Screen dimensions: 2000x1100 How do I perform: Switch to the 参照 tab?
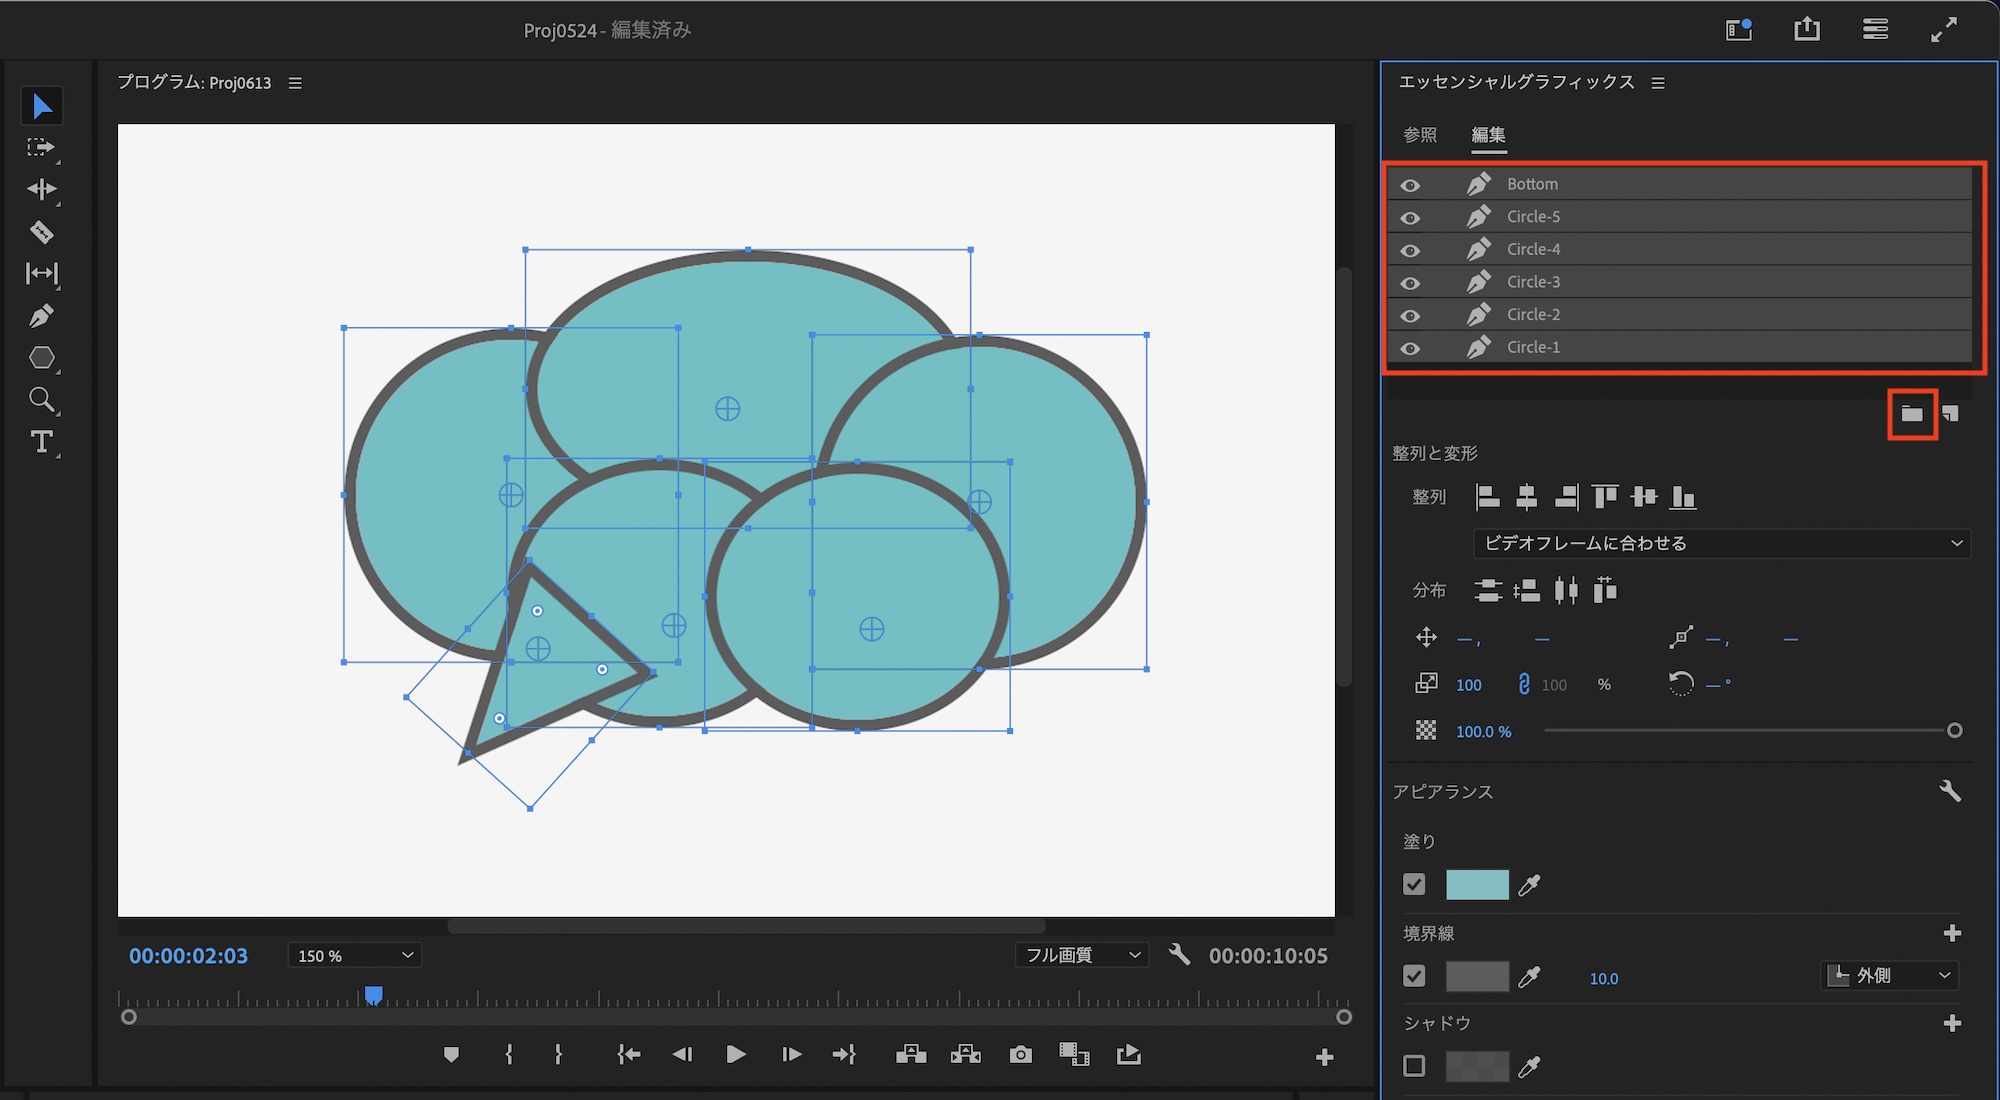(x=1419, y=135)
